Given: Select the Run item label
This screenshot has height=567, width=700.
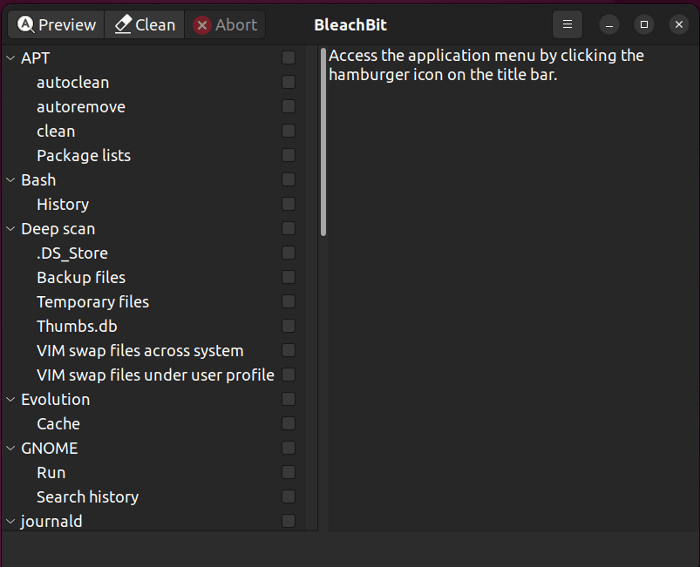Looking at the screenshot, I should 51,473.
